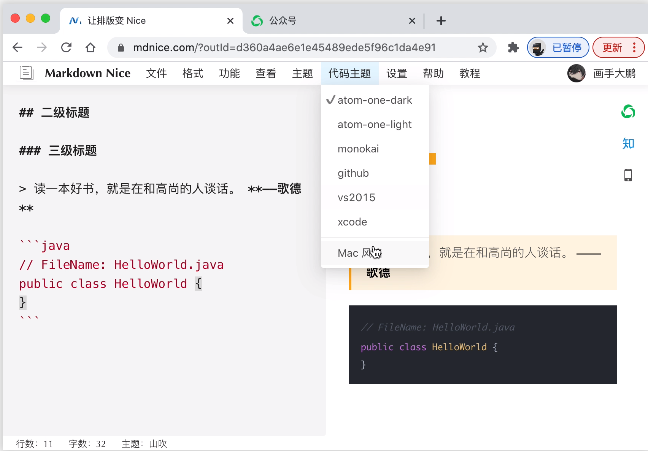The image size is (648, 451).
Task: Pick the xcode code theme
Action: (375, 222)
